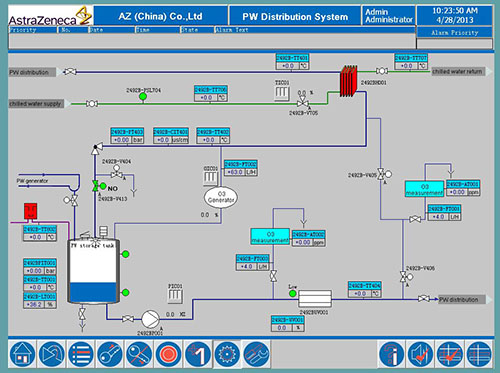Open the home screen icon

tap(22, 354)
